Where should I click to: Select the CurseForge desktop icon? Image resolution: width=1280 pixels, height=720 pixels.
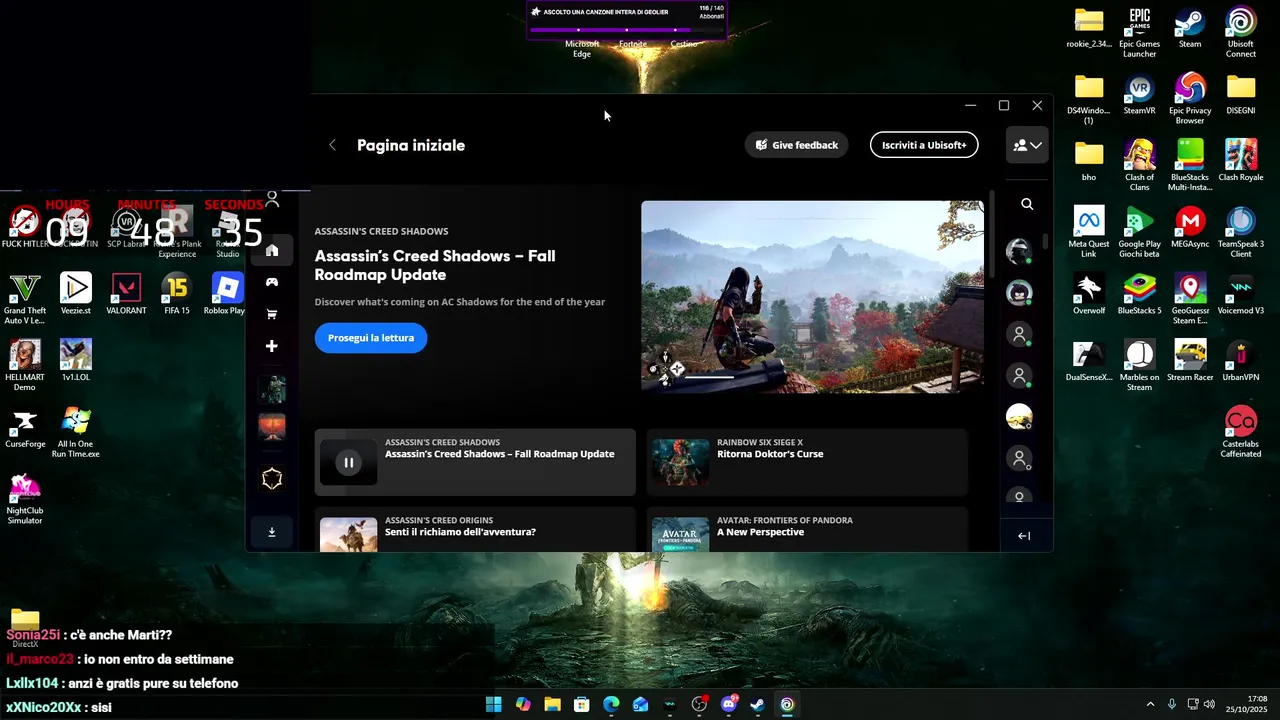[x=25, y=428]
